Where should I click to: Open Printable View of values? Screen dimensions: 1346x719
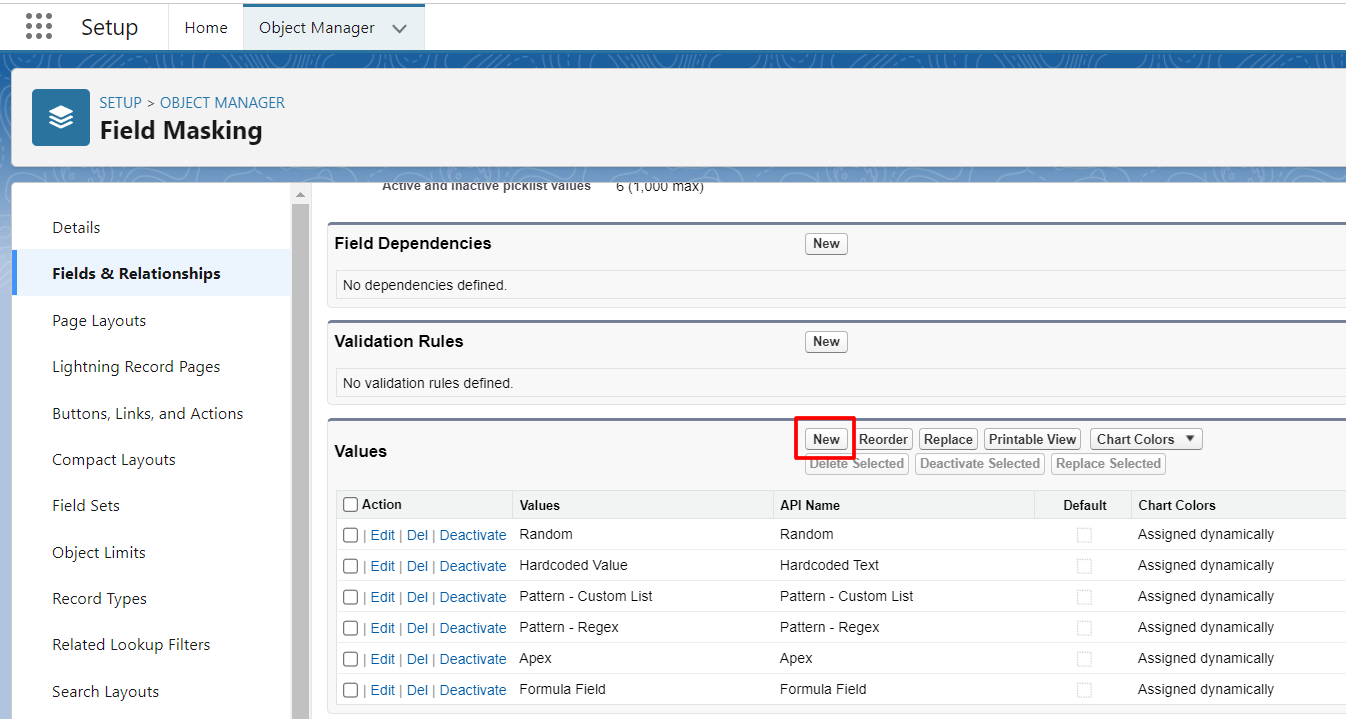(x=1032, y=439)
